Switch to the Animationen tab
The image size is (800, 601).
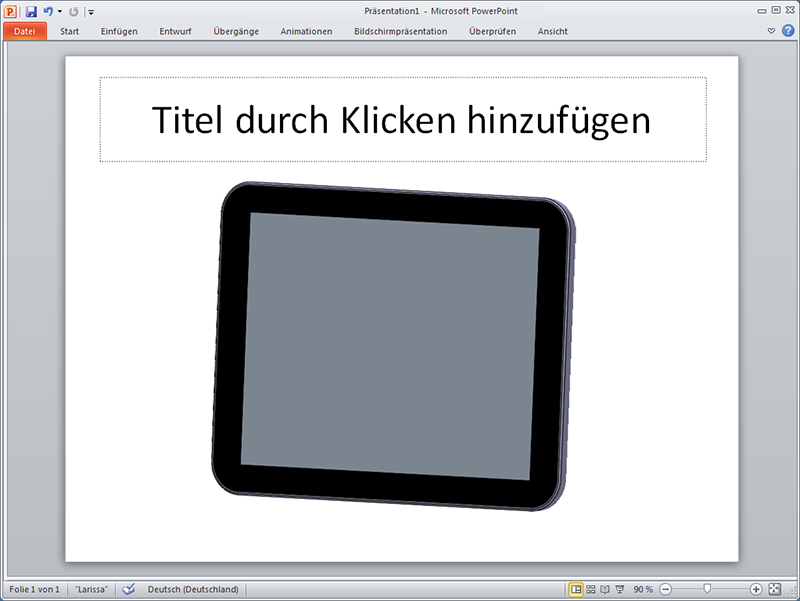tap(306, 31)
